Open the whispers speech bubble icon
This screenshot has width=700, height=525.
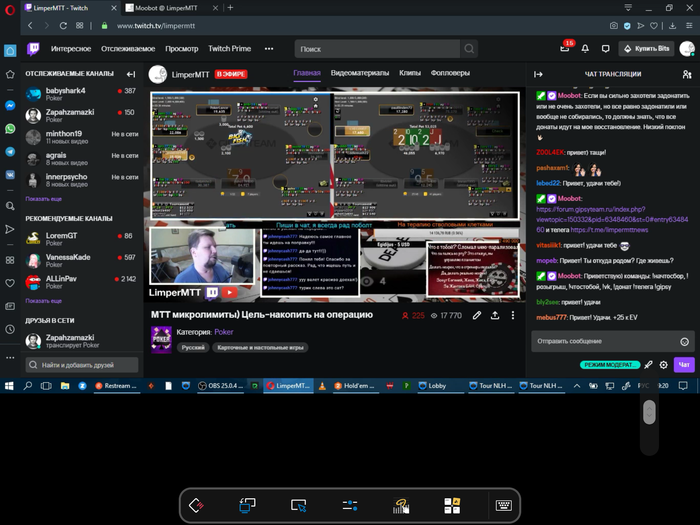605,49
